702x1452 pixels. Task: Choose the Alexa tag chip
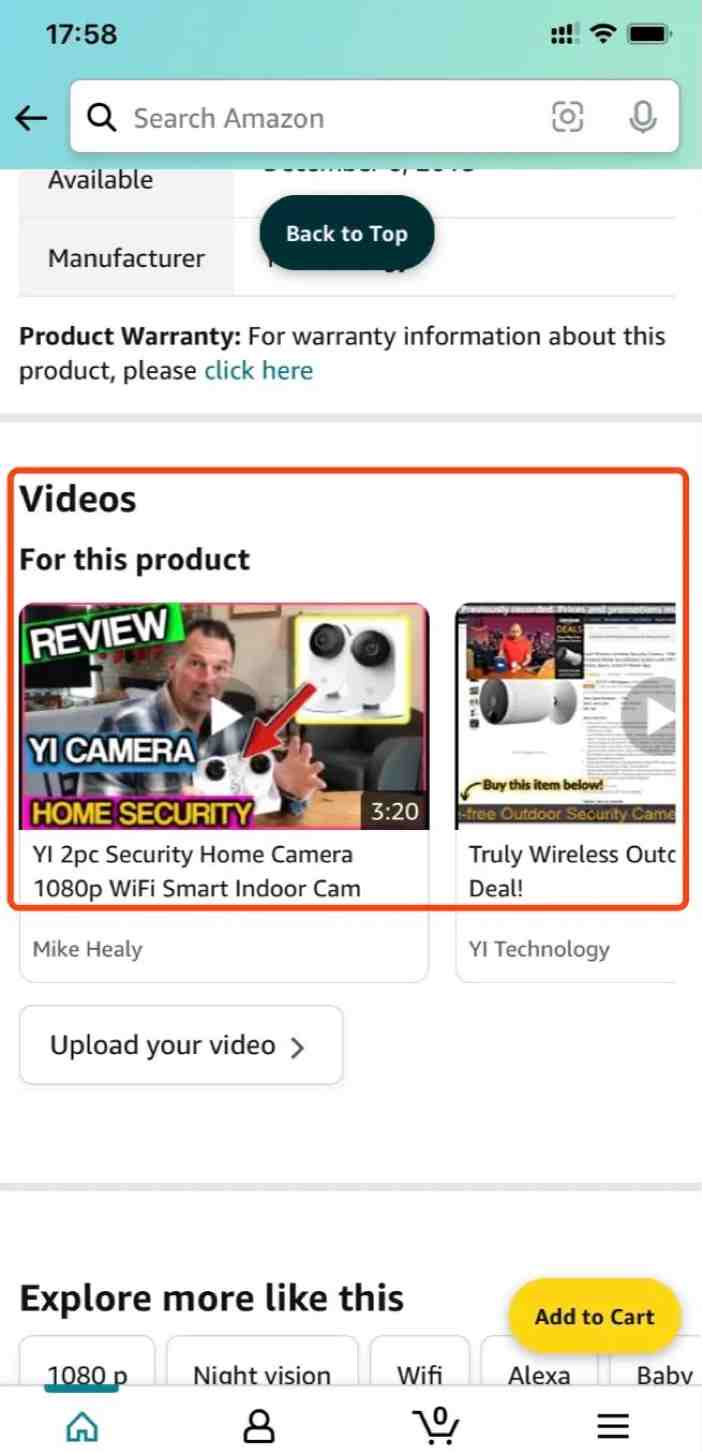click(539, 1372)
